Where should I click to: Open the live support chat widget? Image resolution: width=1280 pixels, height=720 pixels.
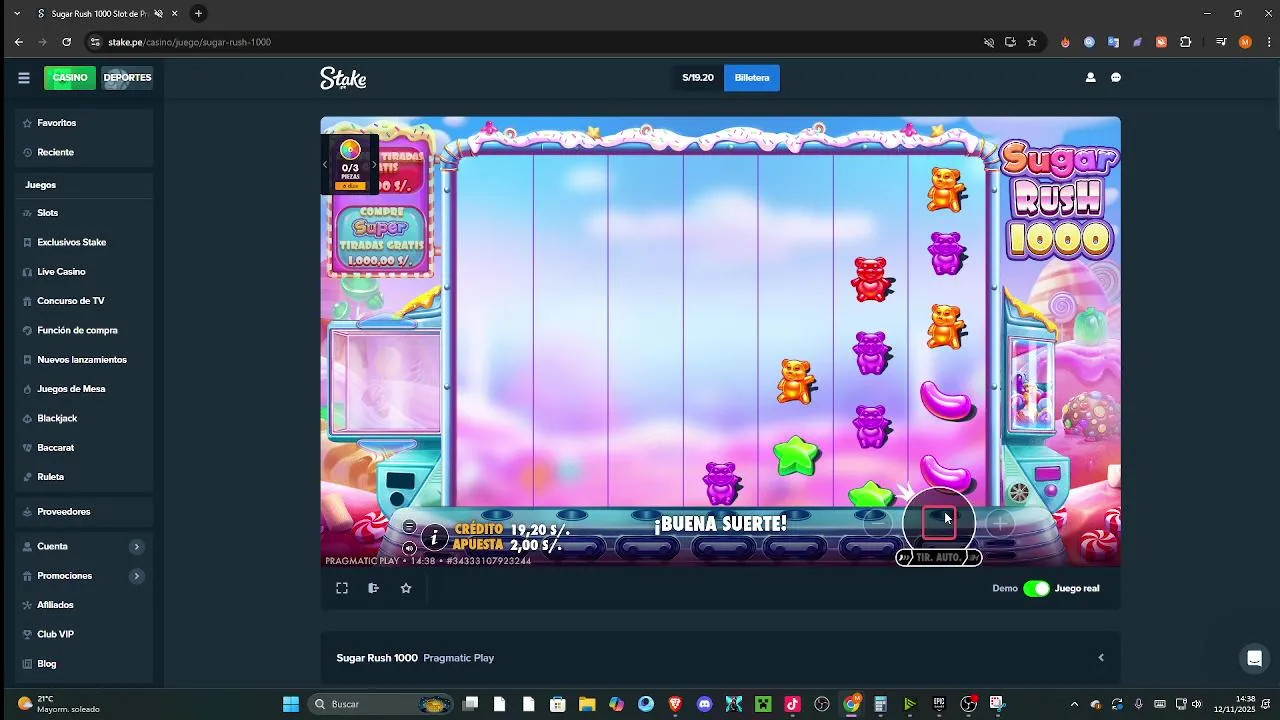(1254, 658)
